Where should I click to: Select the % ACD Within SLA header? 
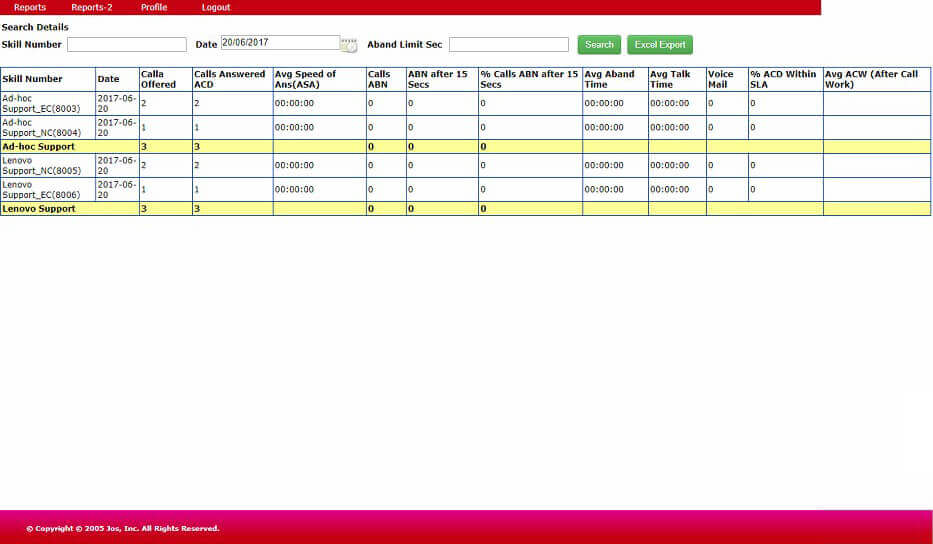[785, 79]
